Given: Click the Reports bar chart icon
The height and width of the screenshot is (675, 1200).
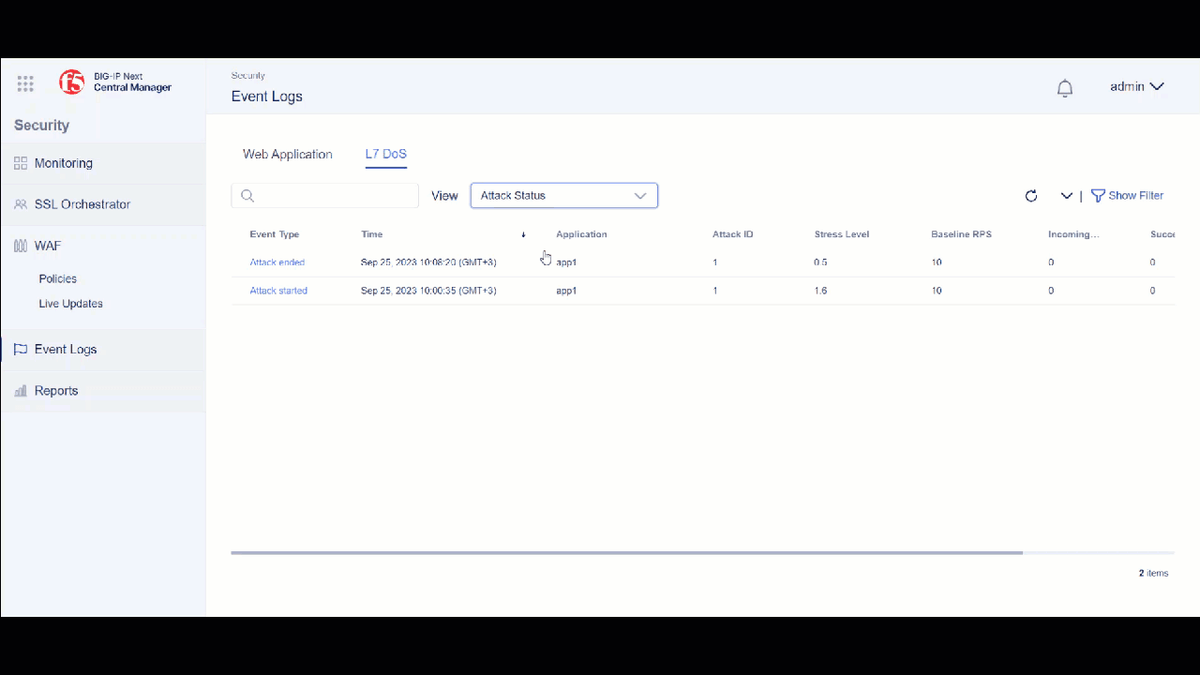Looking at the screenshot, I should [21, 391].
